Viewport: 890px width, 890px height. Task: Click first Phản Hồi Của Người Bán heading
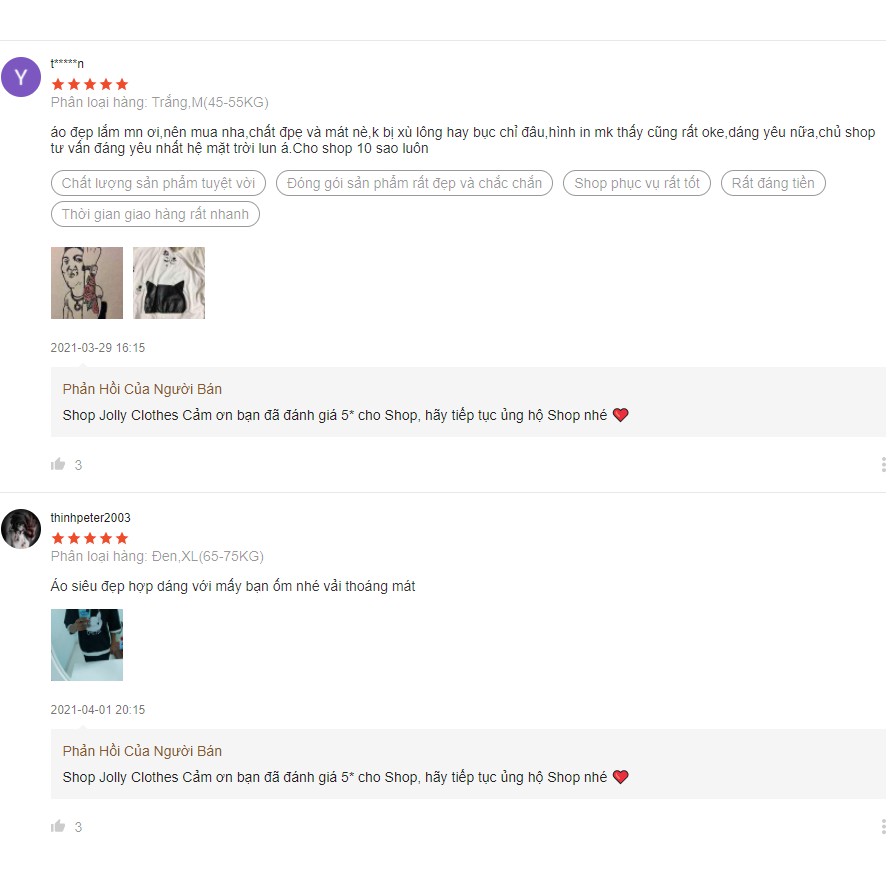[x=142, y=389]
